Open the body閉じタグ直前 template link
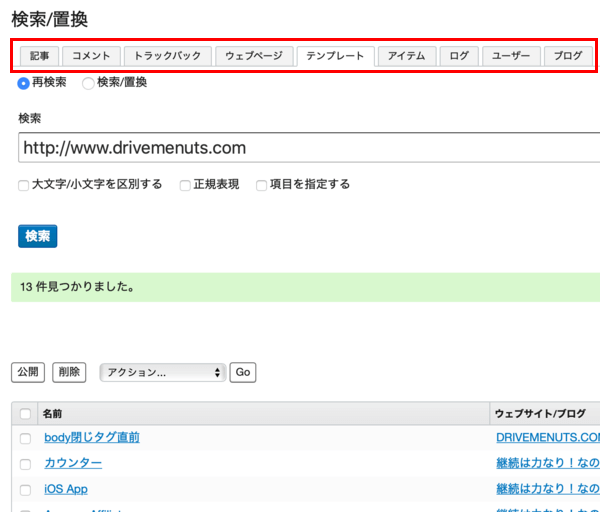Screen dimensions: 600x512 pyautogui.click(x=92, y=437)
